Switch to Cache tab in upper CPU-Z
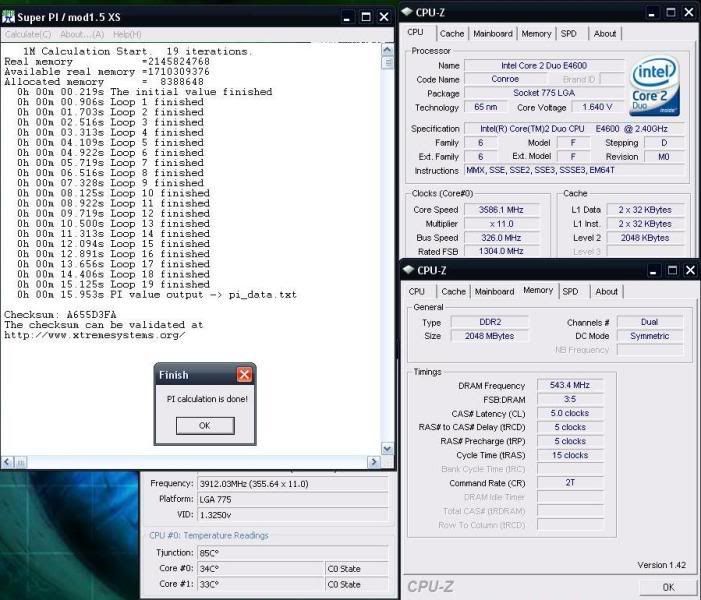The image size is (701, 600). [x=452, y=33]
